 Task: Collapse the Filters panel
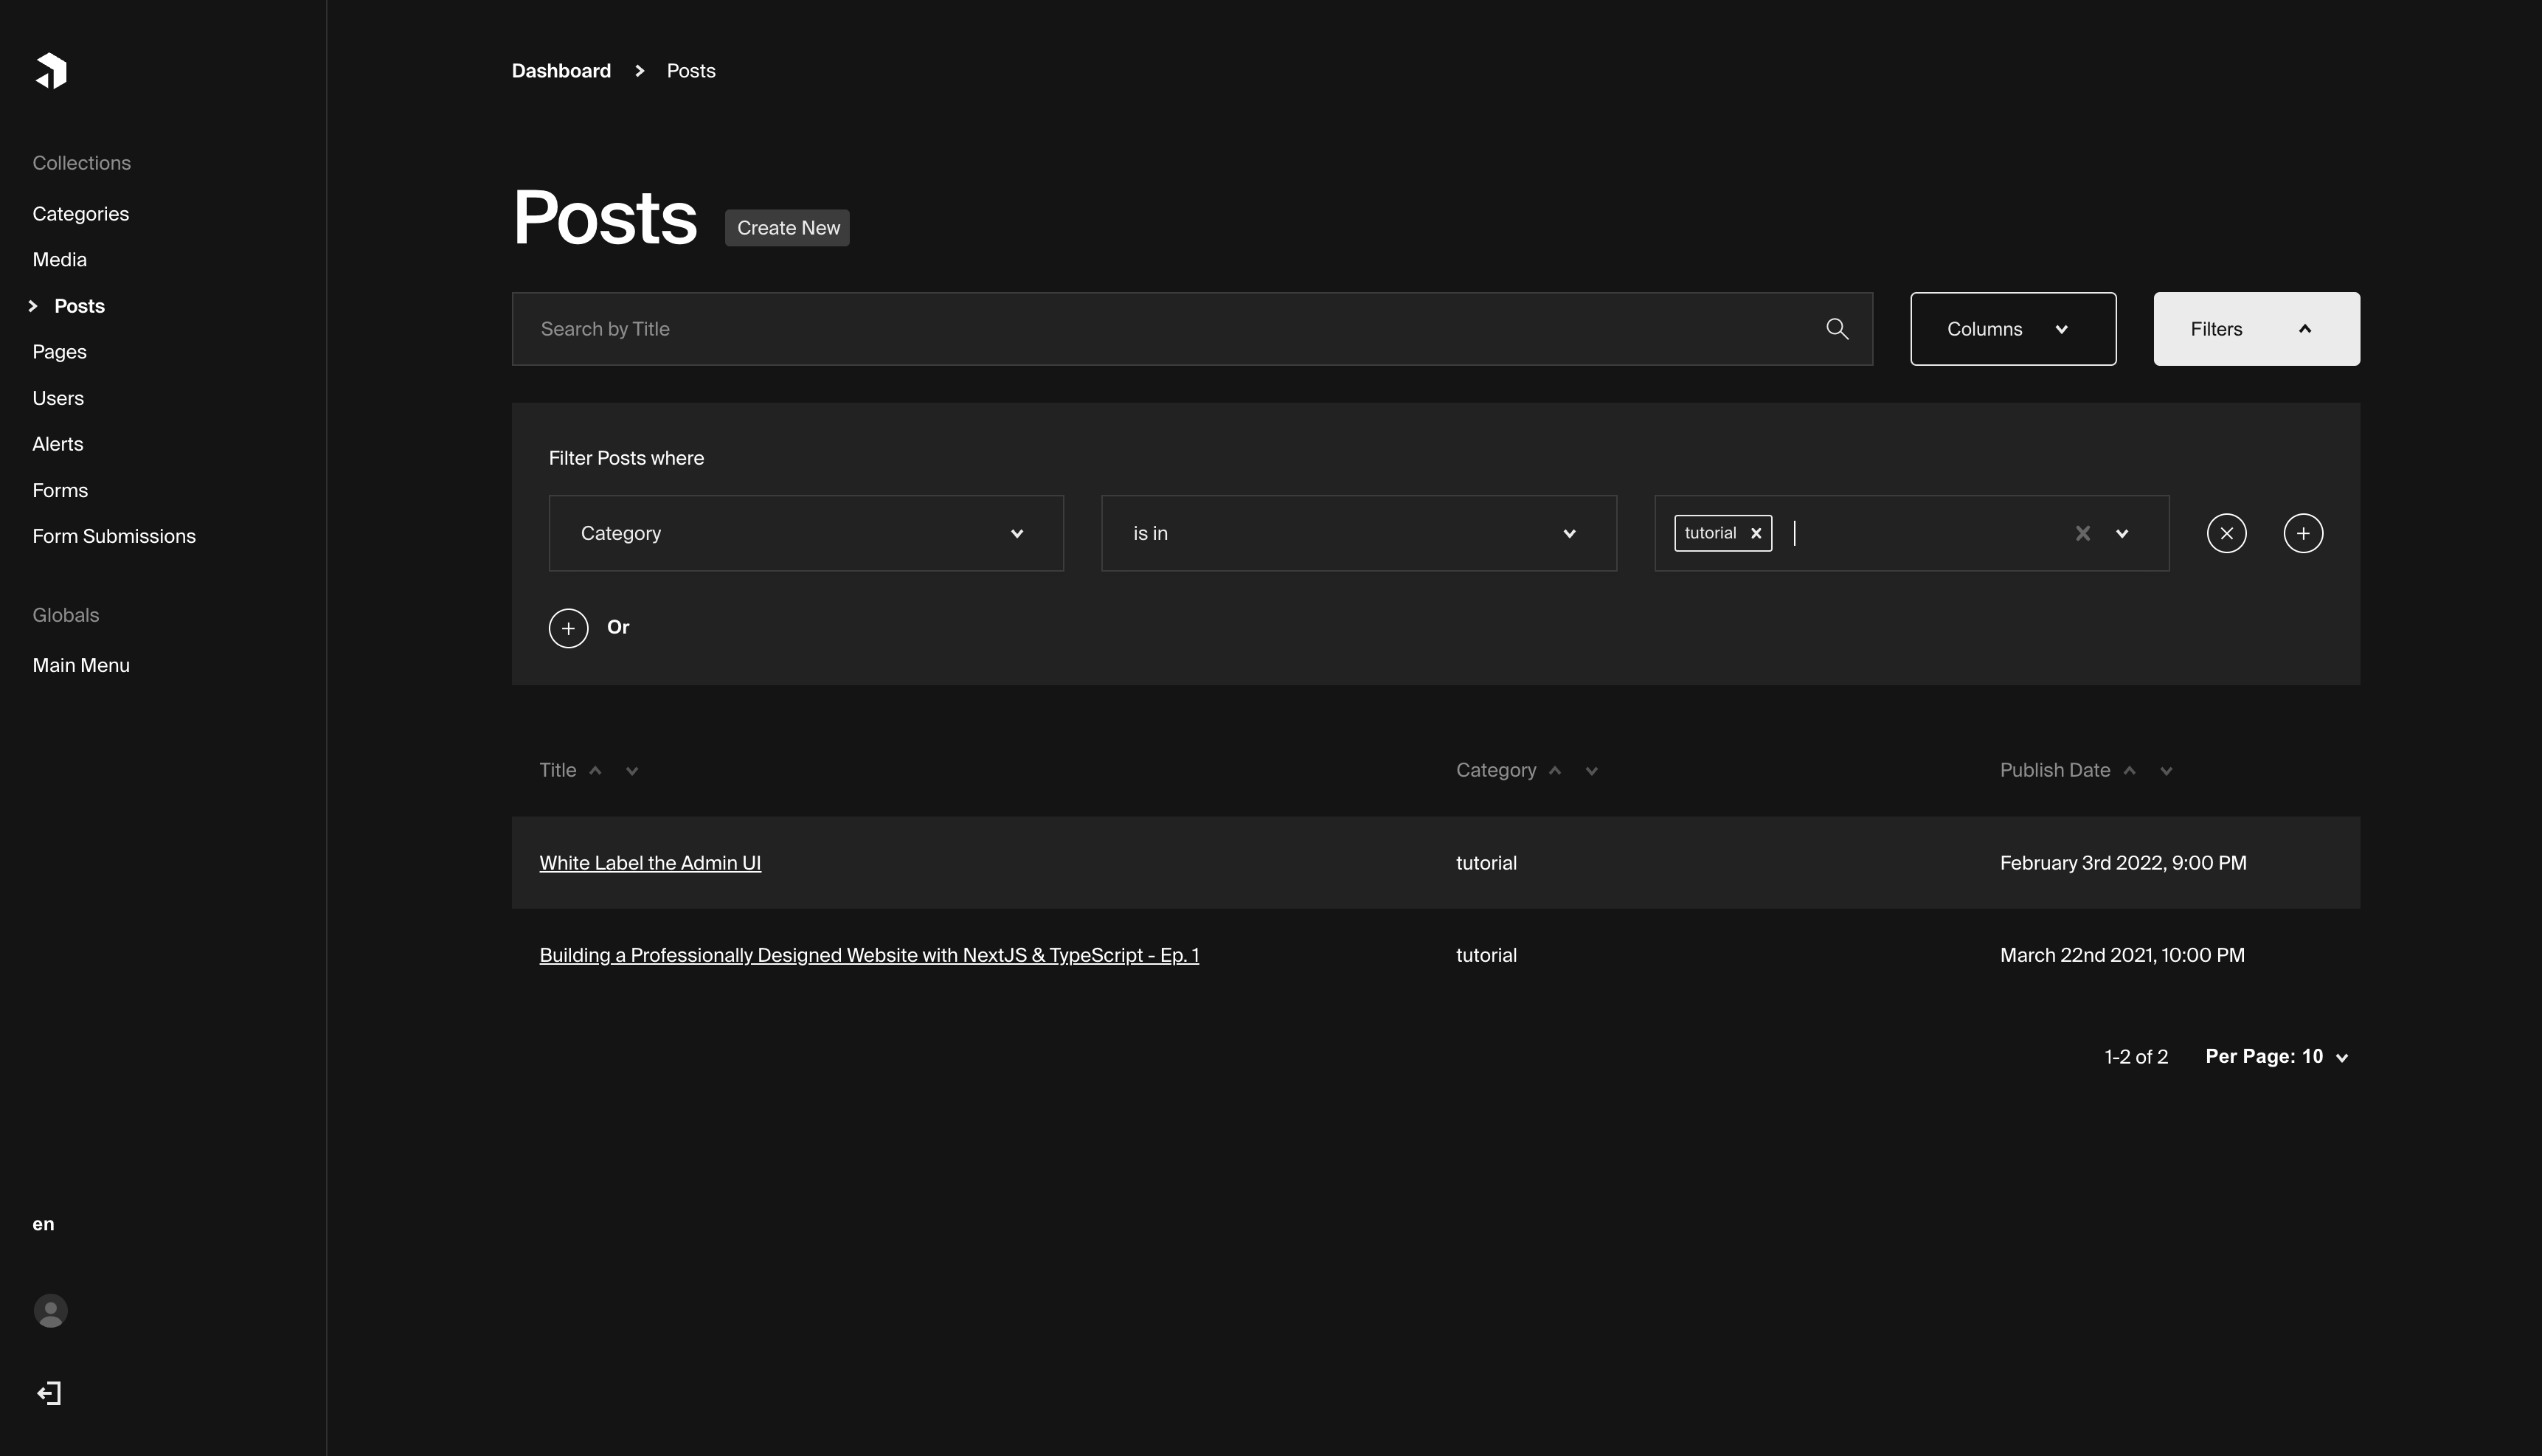(2255, 329)
